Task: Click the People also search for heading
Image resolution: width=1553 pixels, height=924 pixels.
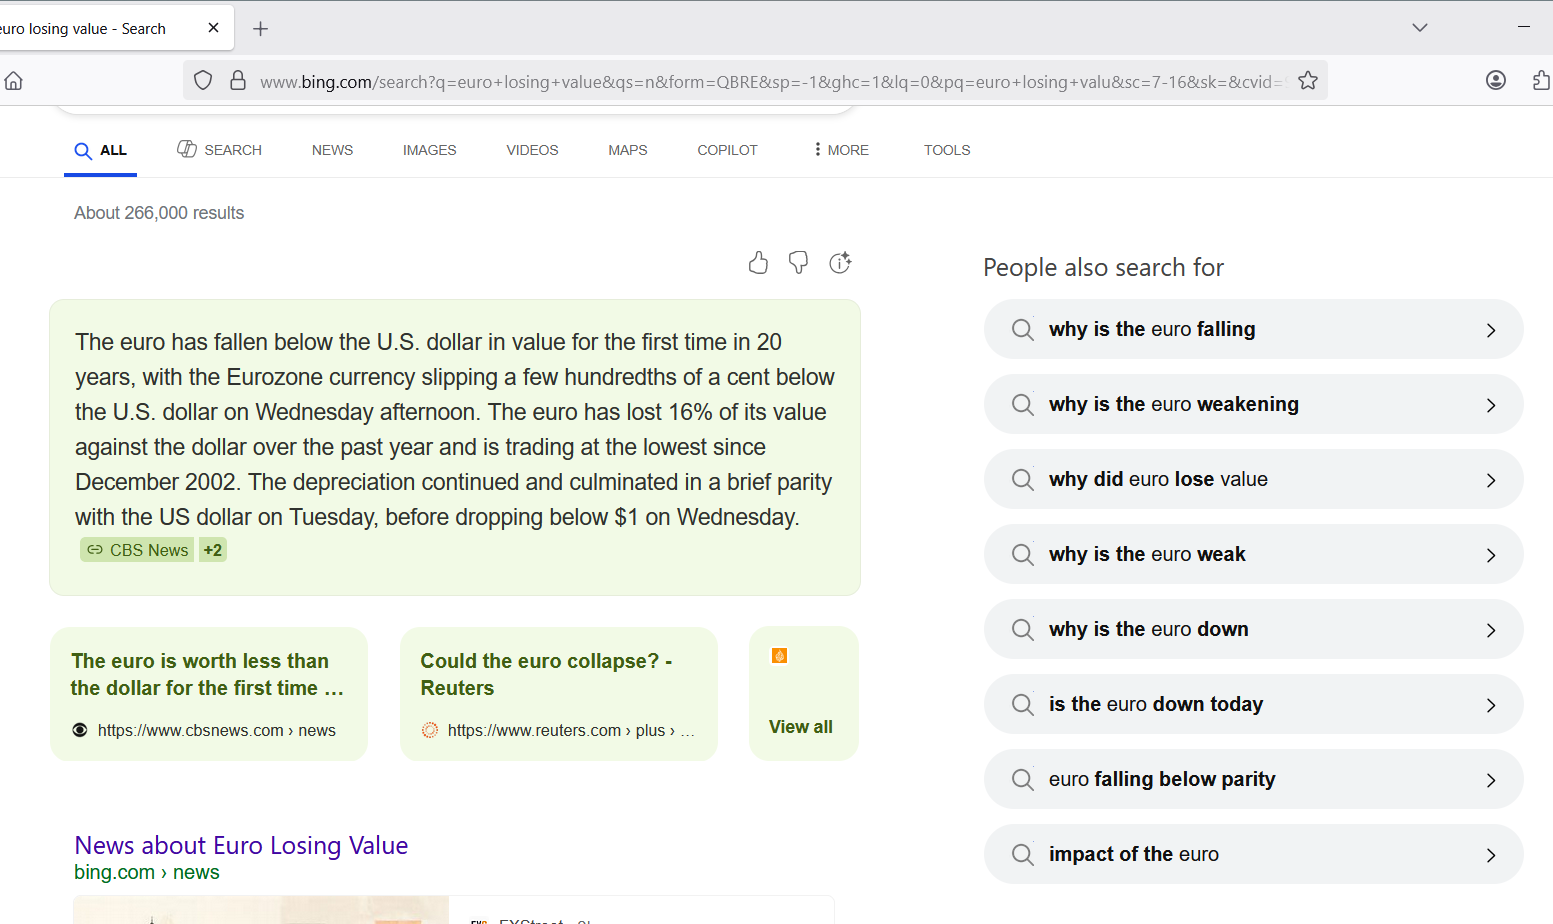Action: pyautogui.click(x=1103, y=267)
